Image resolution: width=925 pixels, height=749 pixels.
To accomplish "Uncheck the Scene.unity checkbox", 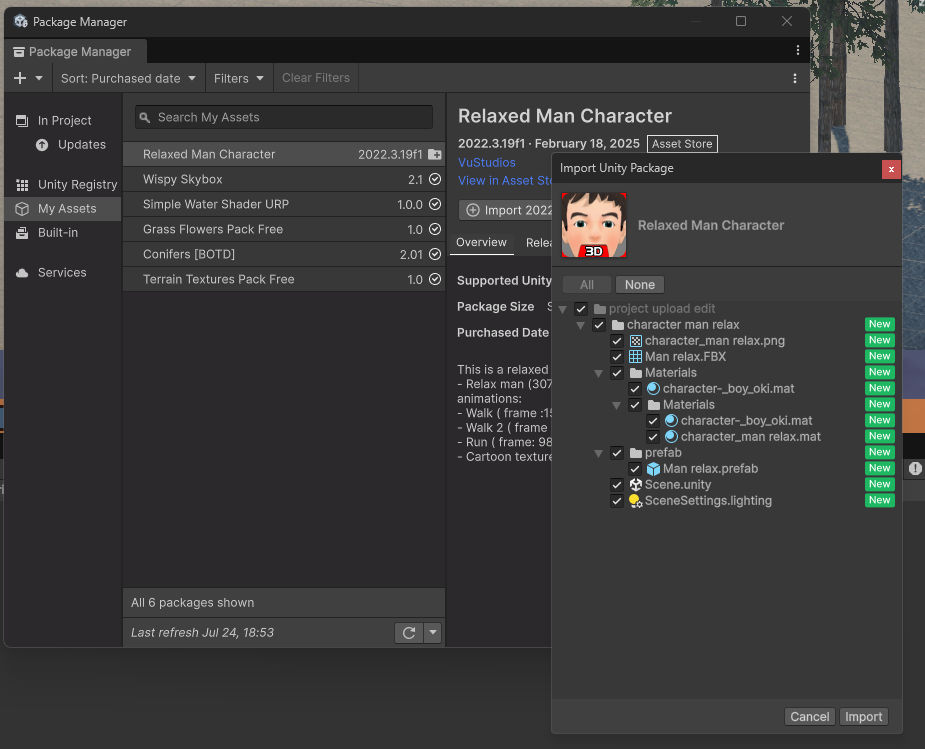I will tap(617, 485).
